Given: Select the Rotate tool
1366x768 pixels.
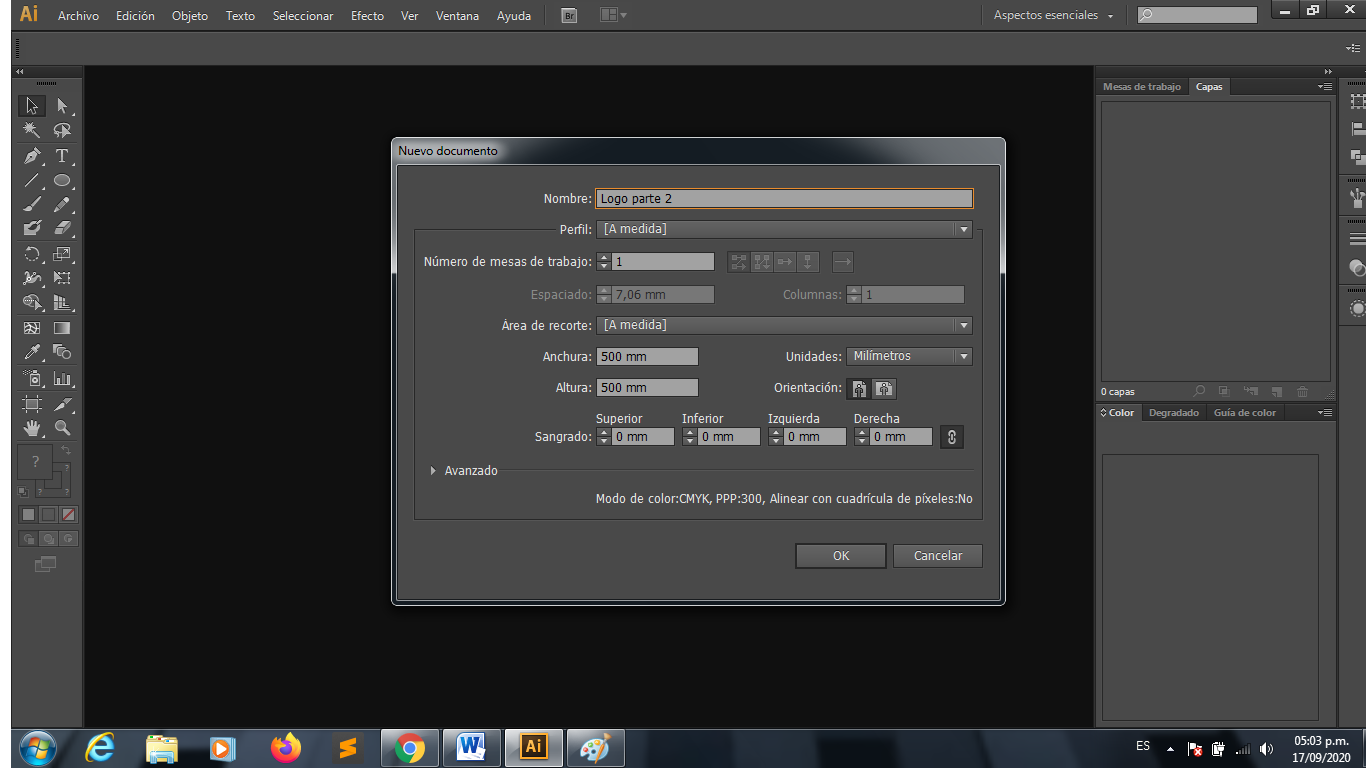Looking at the screenshot, I should tap(32, 254).
